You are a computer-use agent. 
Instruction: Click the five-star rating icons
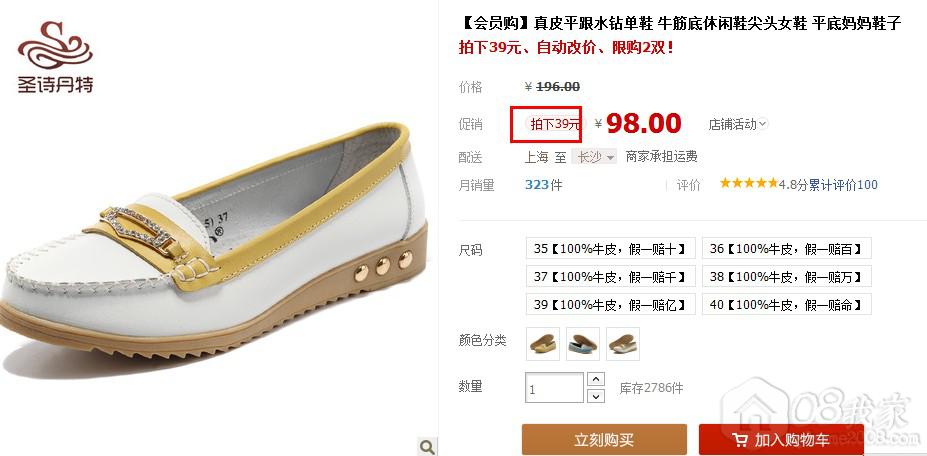coord(748,183)
